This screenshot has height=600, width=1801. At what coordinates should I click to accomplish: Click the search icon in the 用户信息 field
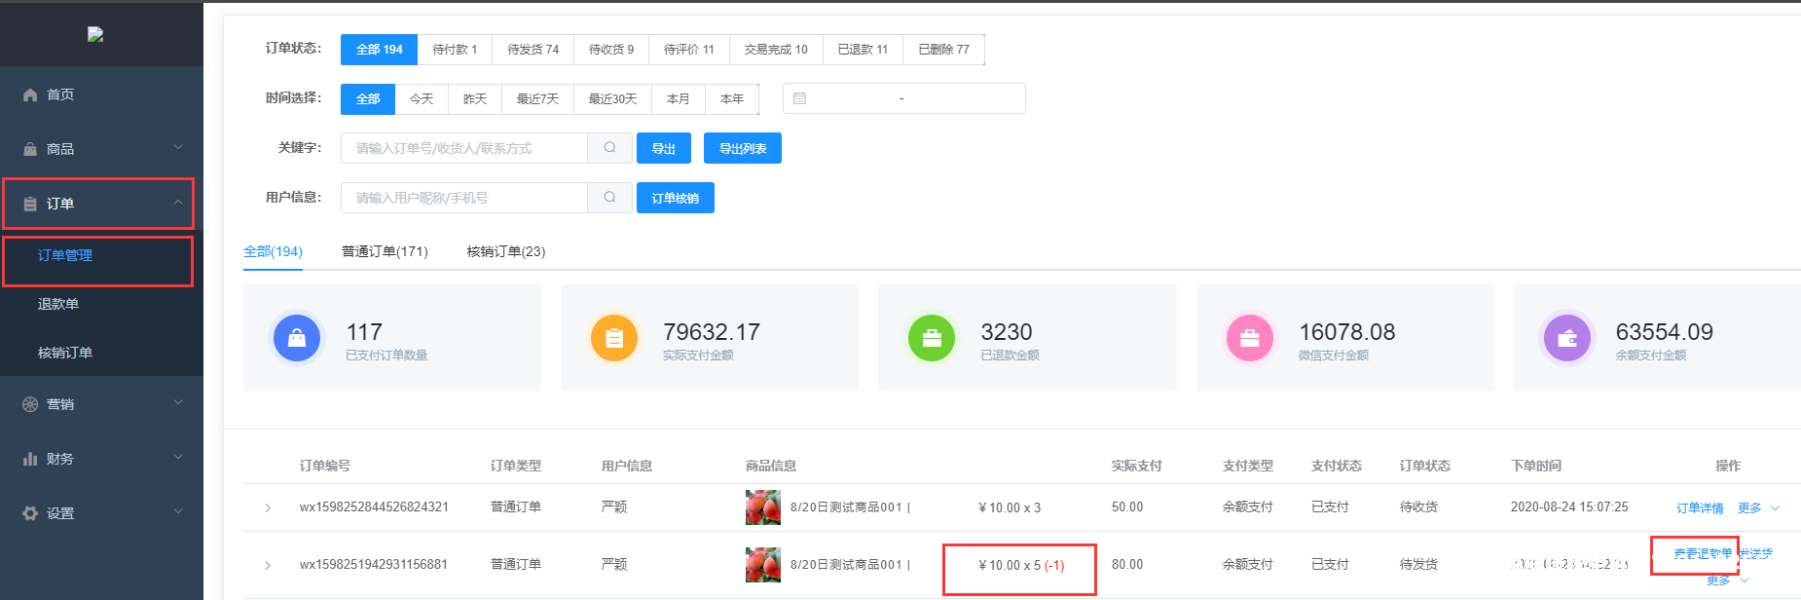click(610, 198)
